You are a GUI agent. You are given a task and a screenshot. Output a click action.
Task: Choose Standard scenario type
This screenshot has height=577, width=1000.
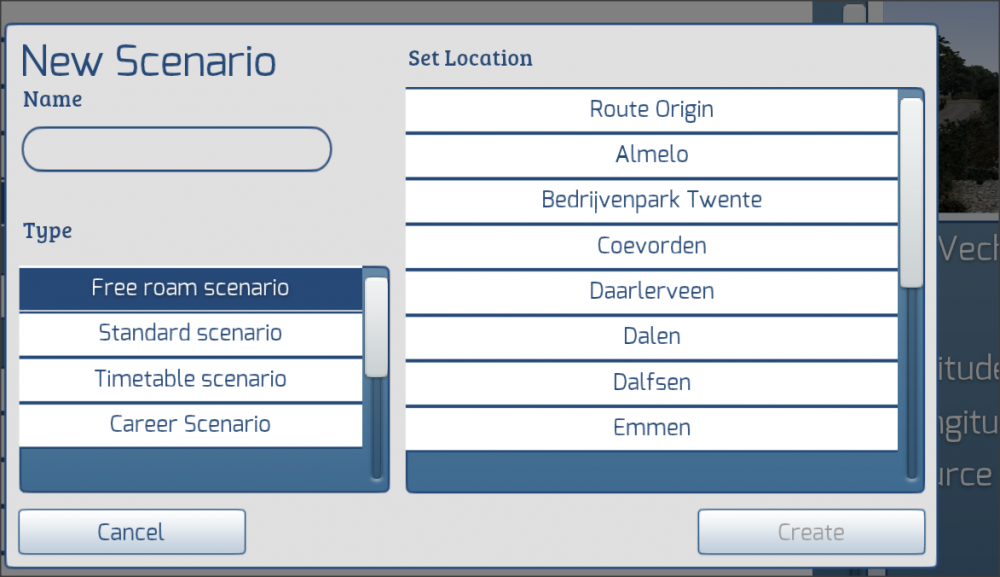[190, 333]
